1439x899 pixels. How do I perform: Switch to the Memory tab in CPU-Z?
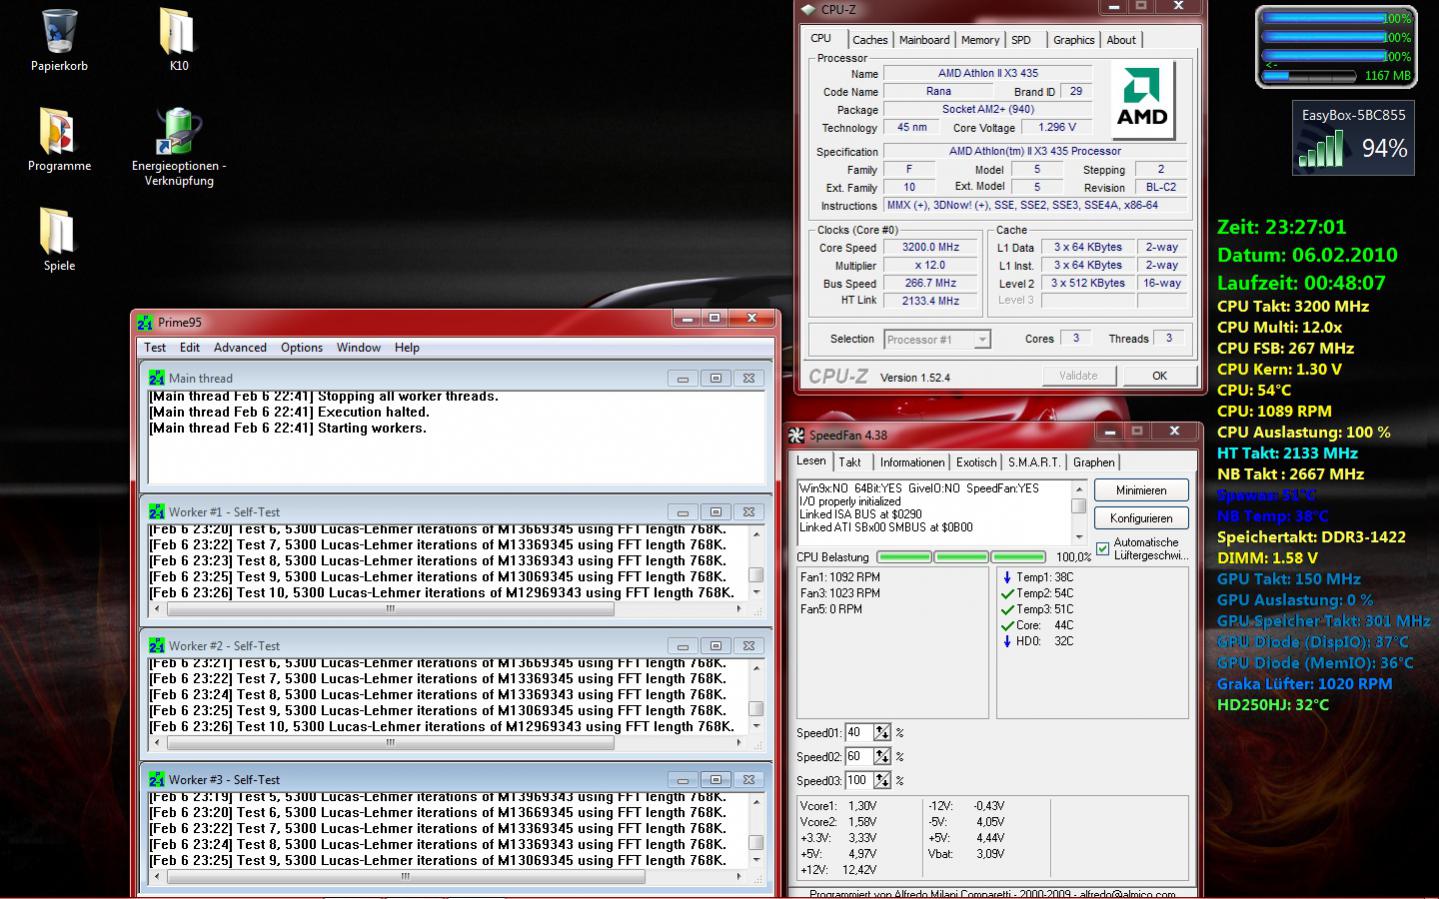(980, 40)
